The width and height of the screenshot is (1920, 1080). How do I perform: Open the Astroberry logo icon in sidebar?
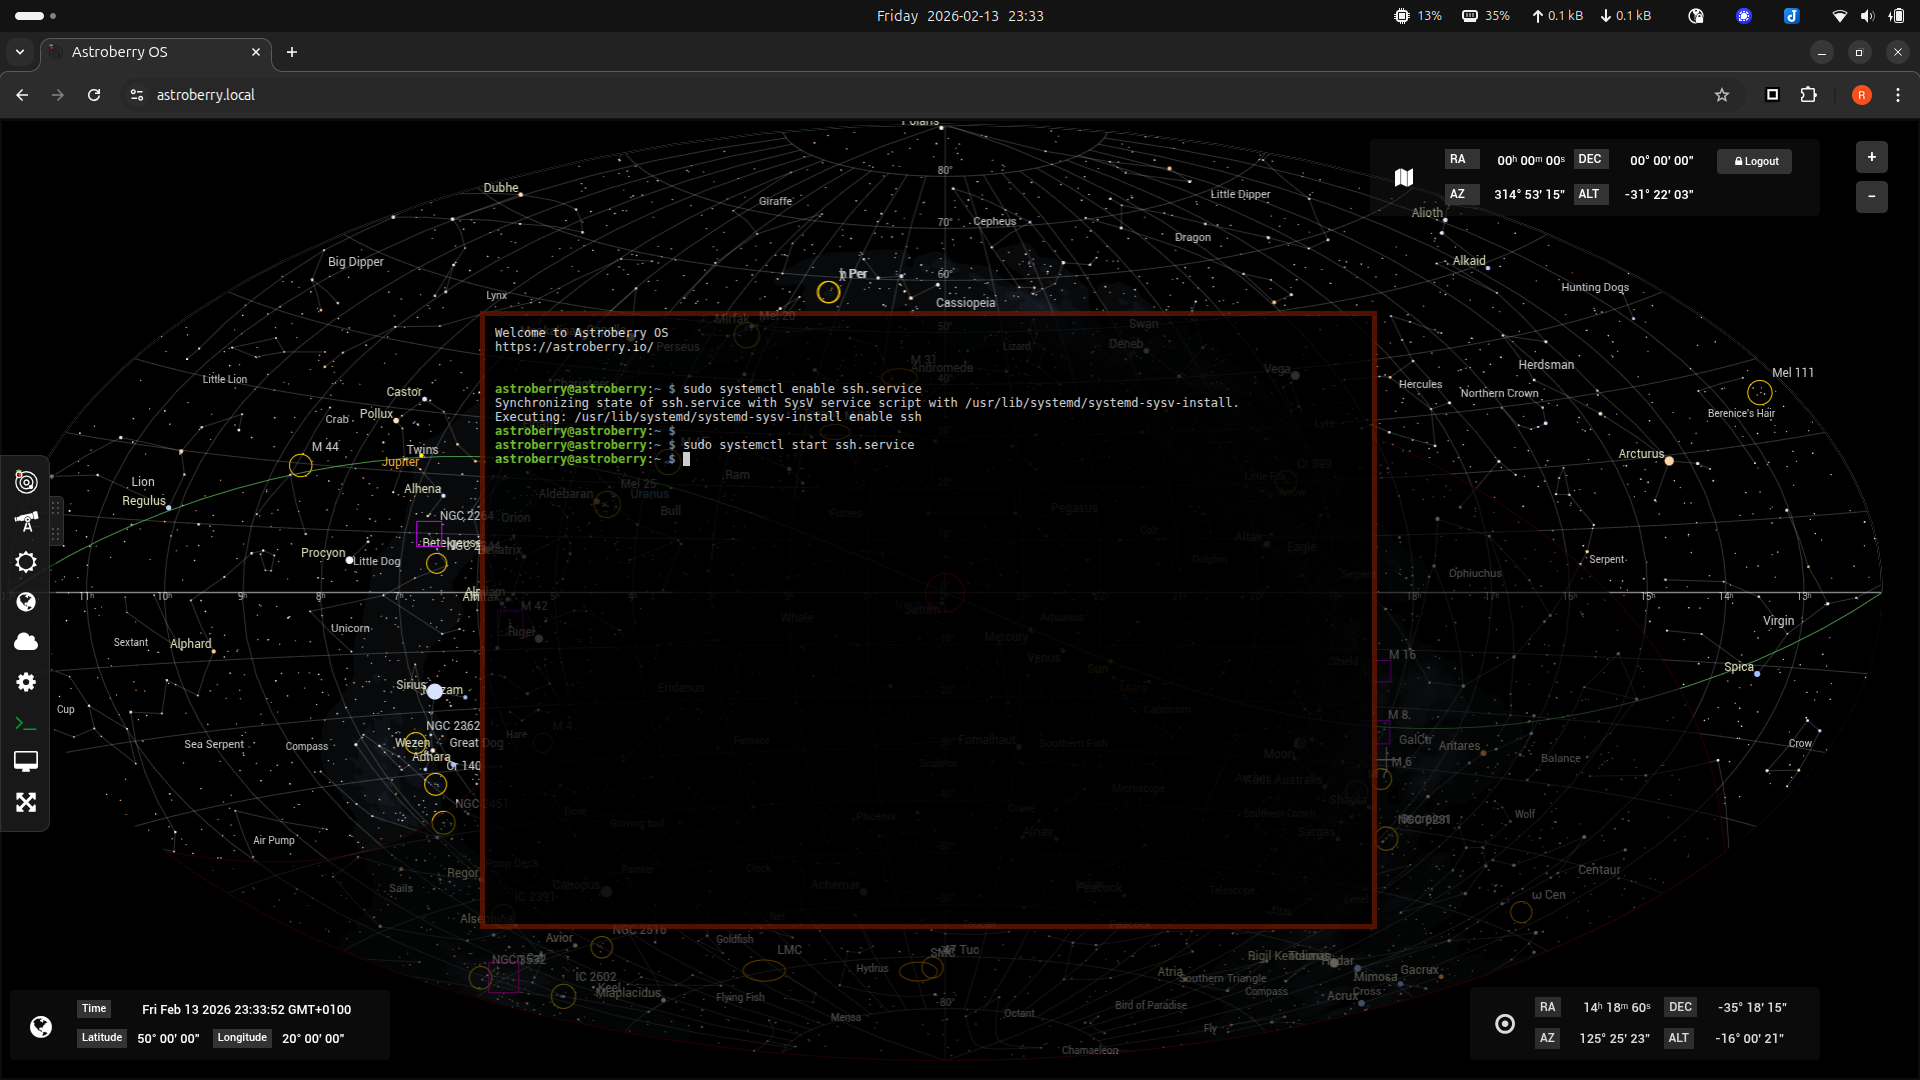point(26,482)
